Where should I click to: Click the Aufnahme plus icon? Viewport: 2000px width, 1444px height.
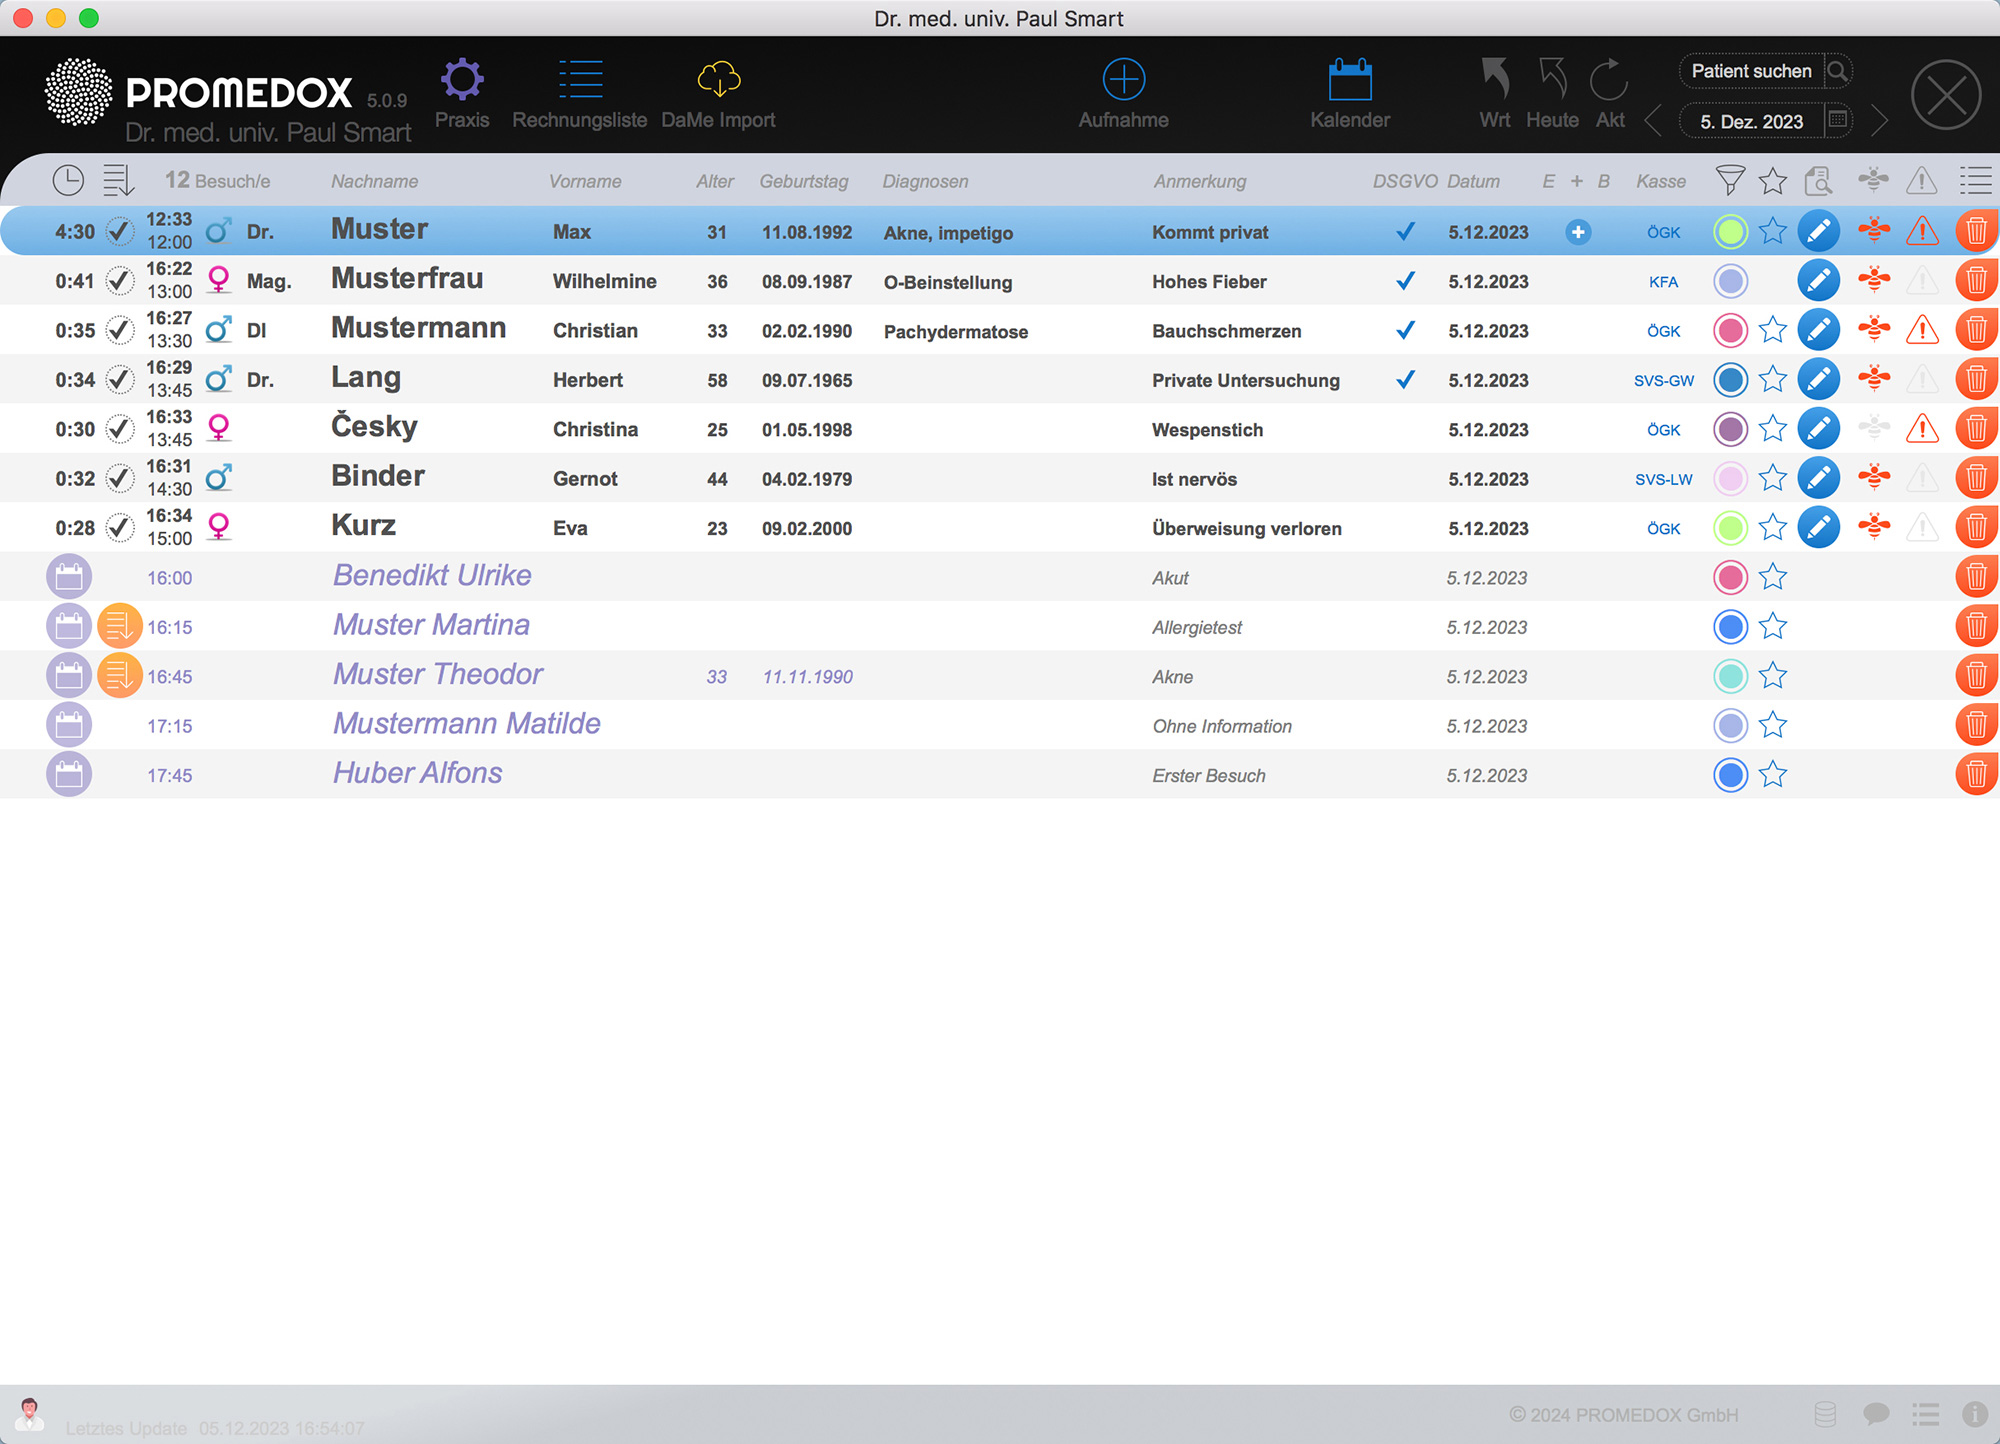click(x=1124, y=79)
